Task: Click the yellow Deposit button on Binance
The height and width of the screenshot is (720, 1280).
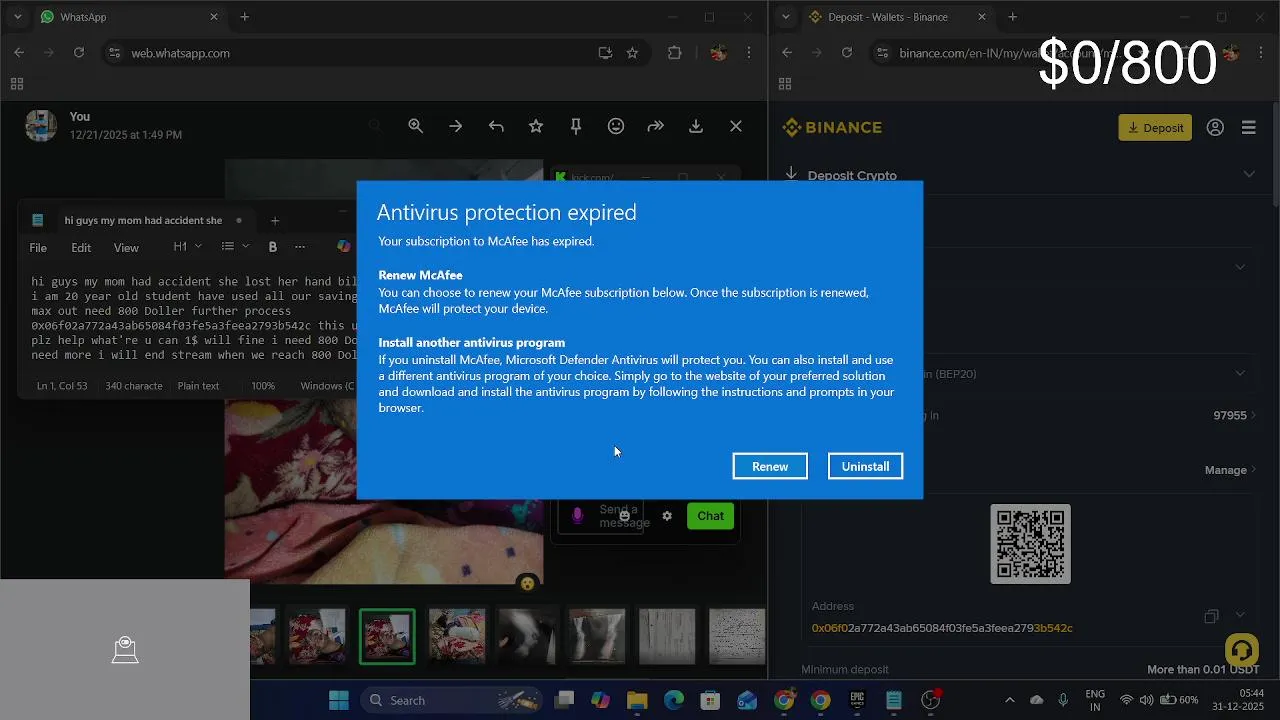Action: (1155, 127)
